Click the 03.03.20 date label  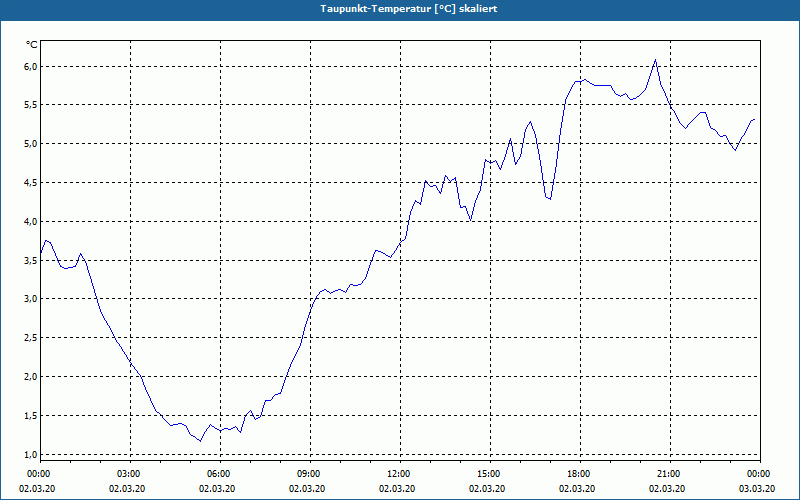757,489
